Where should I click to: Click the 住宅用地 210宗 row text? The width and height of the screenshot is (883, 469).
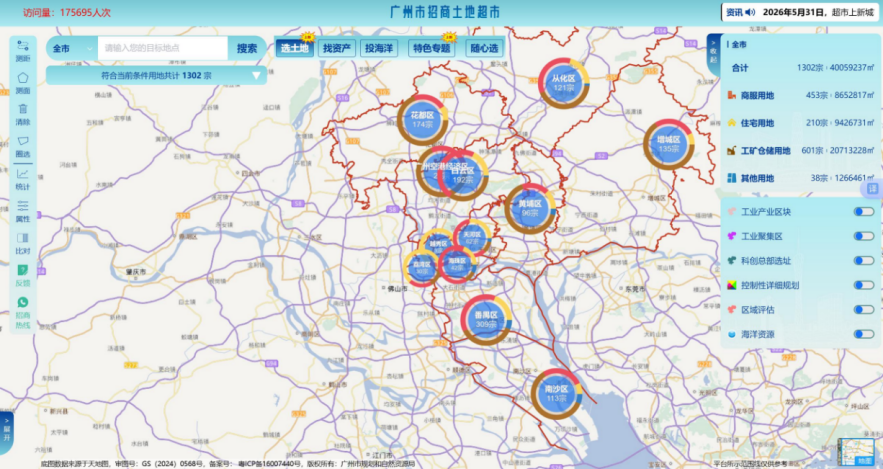tap(808, 123)
